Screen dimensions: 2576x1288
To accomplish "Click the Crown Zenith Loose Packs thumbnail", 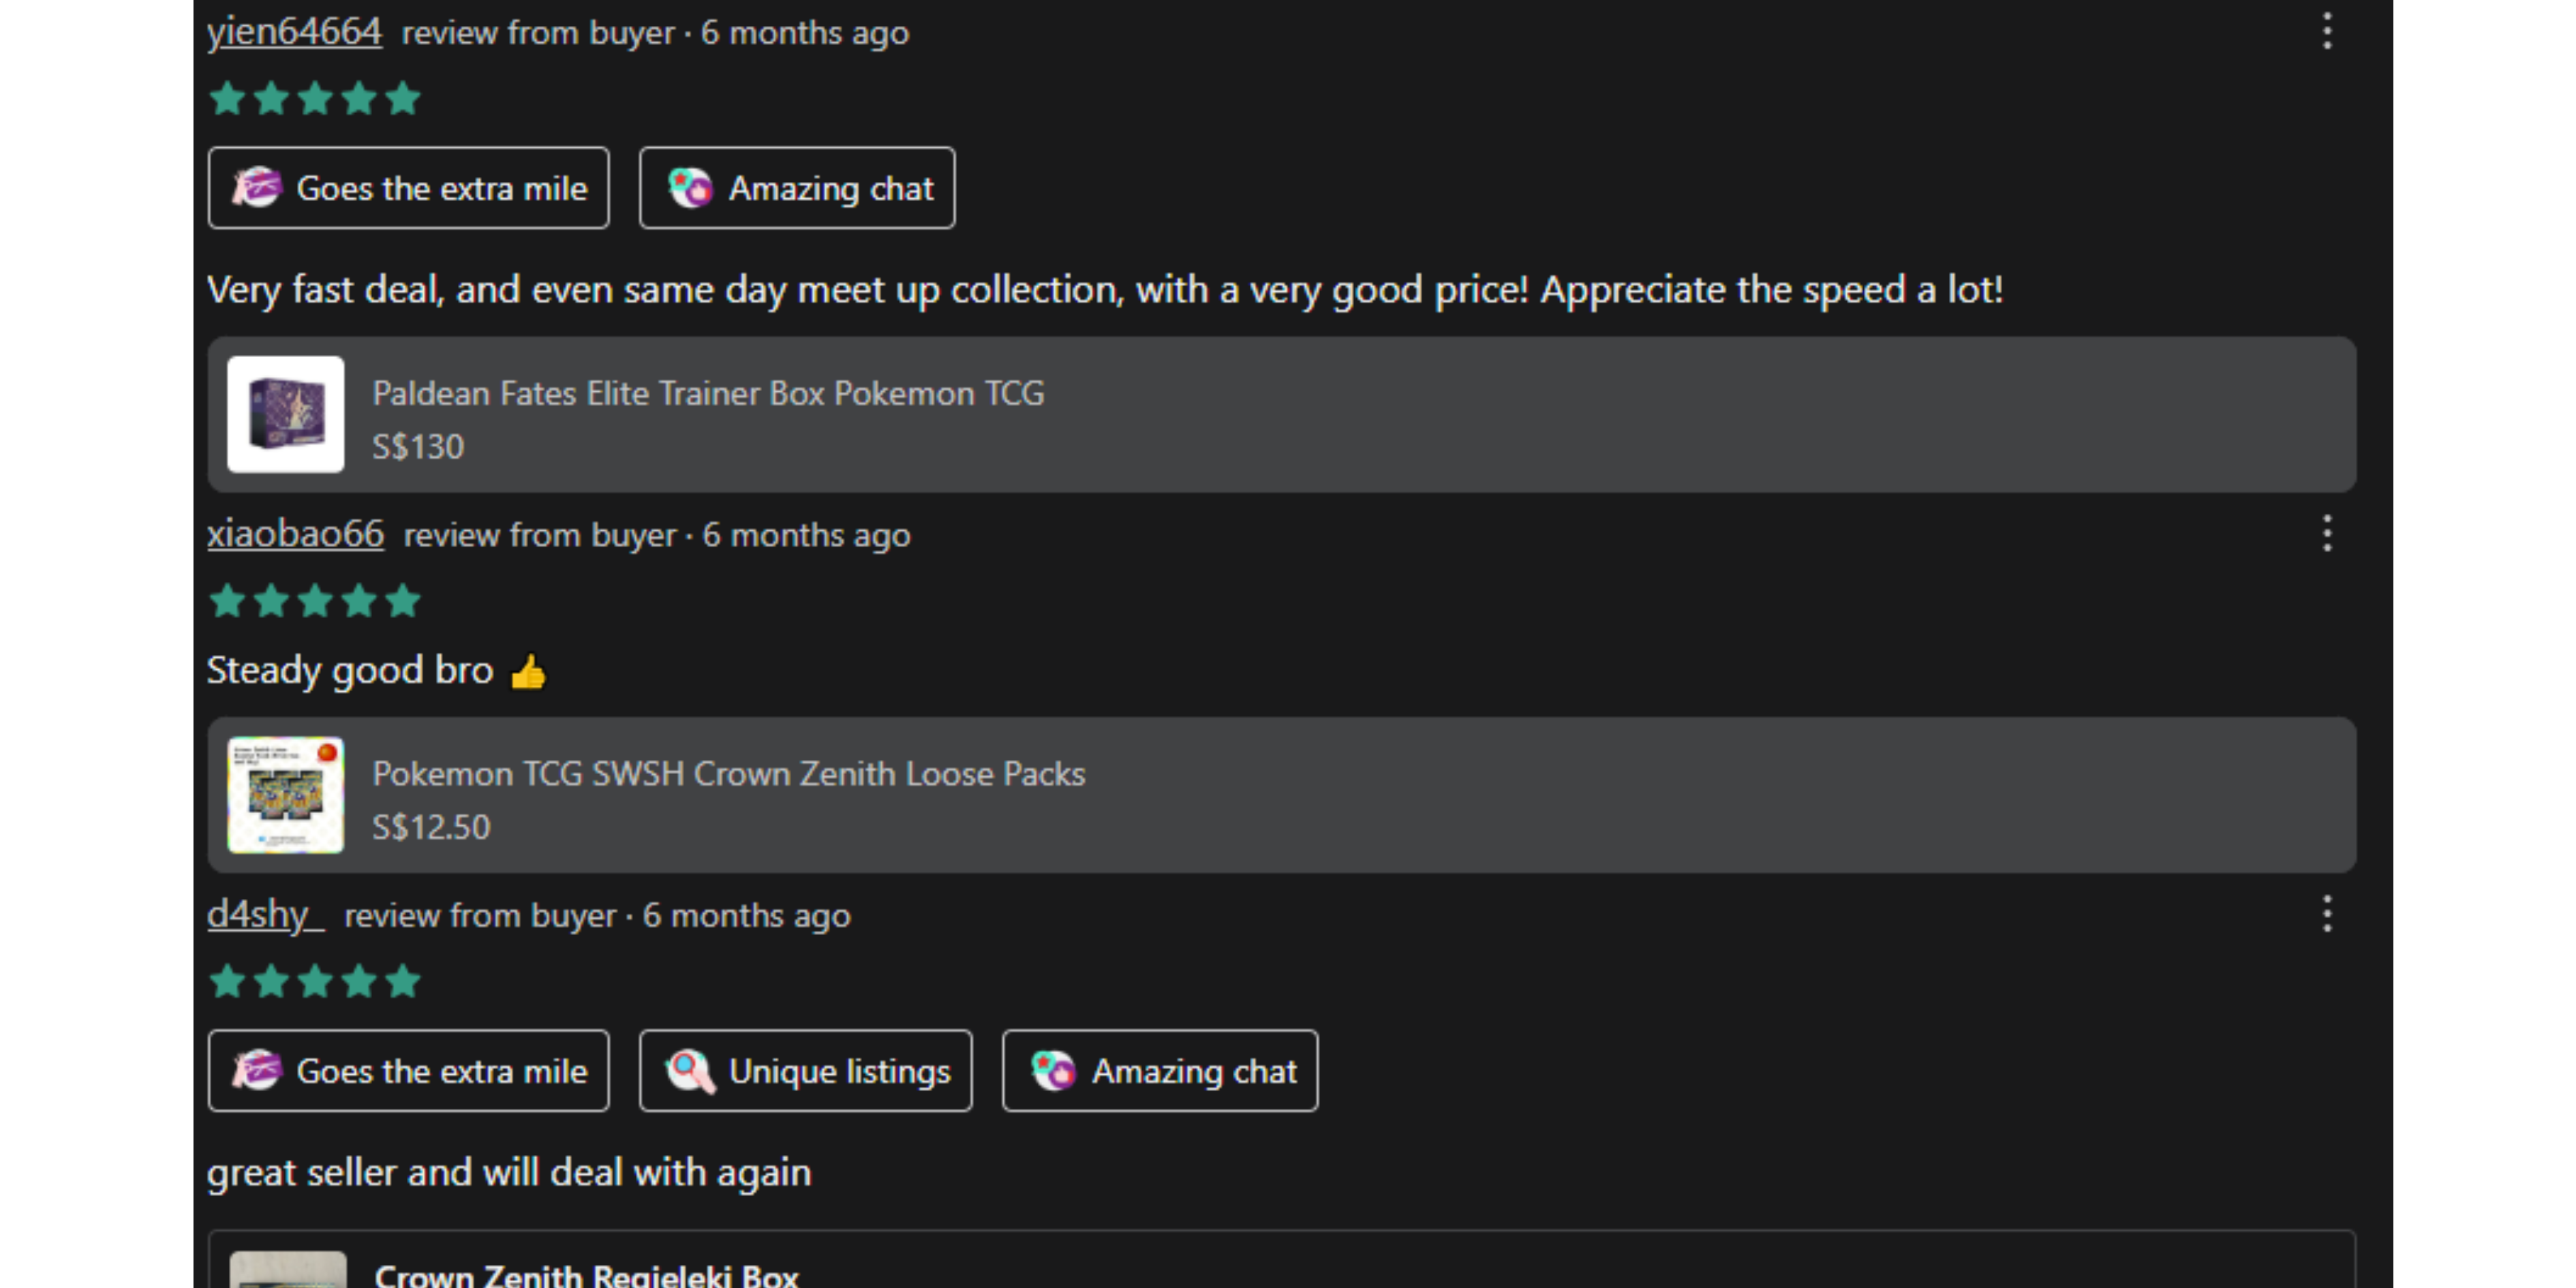I will [286, 795].
